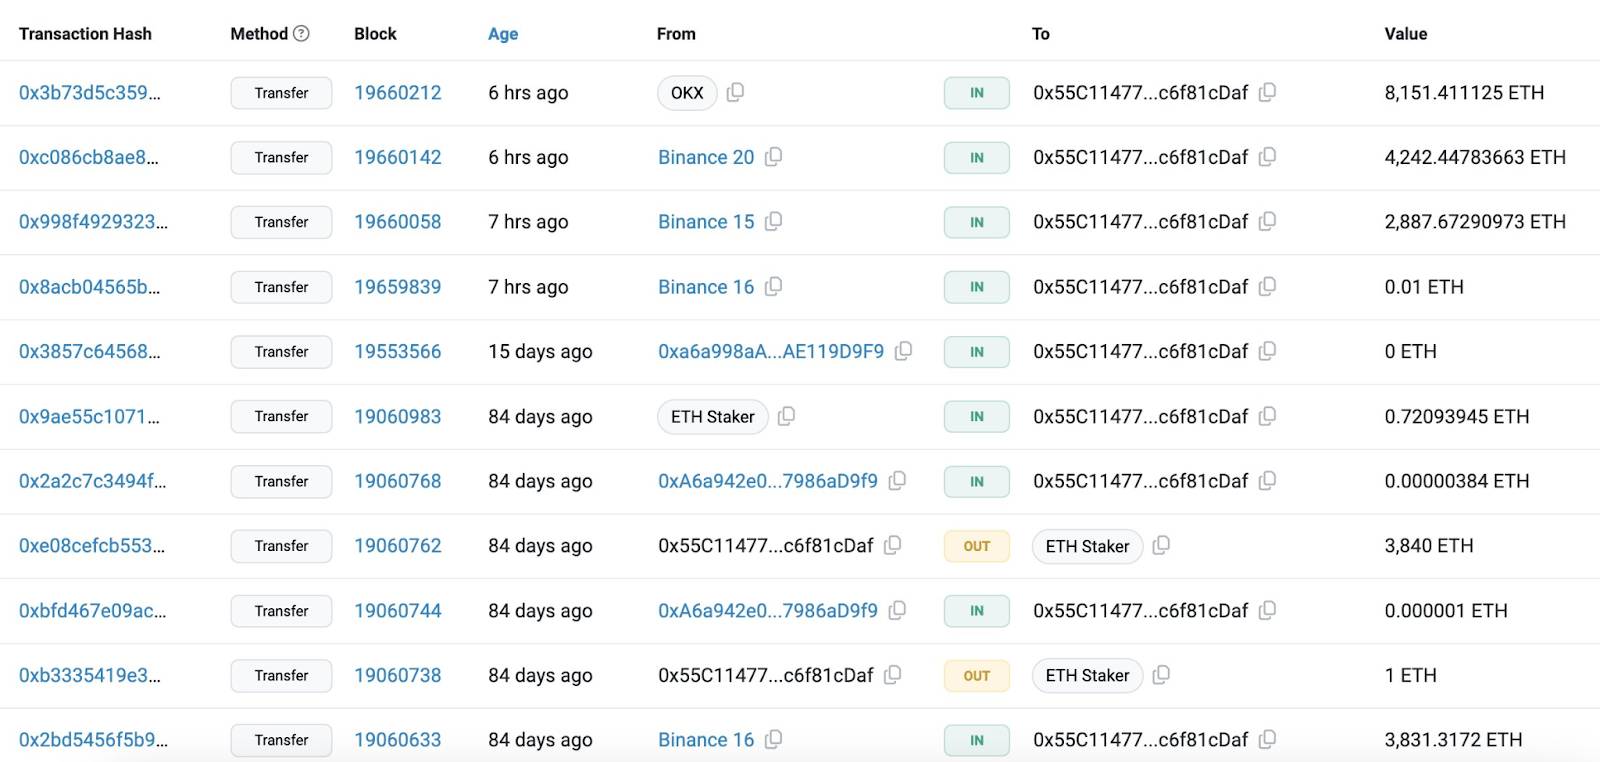Copy recipient address in block 19553566 row
This screenshot has width=1600, height=762.
pyautogui.click(x=1267, y=351)
